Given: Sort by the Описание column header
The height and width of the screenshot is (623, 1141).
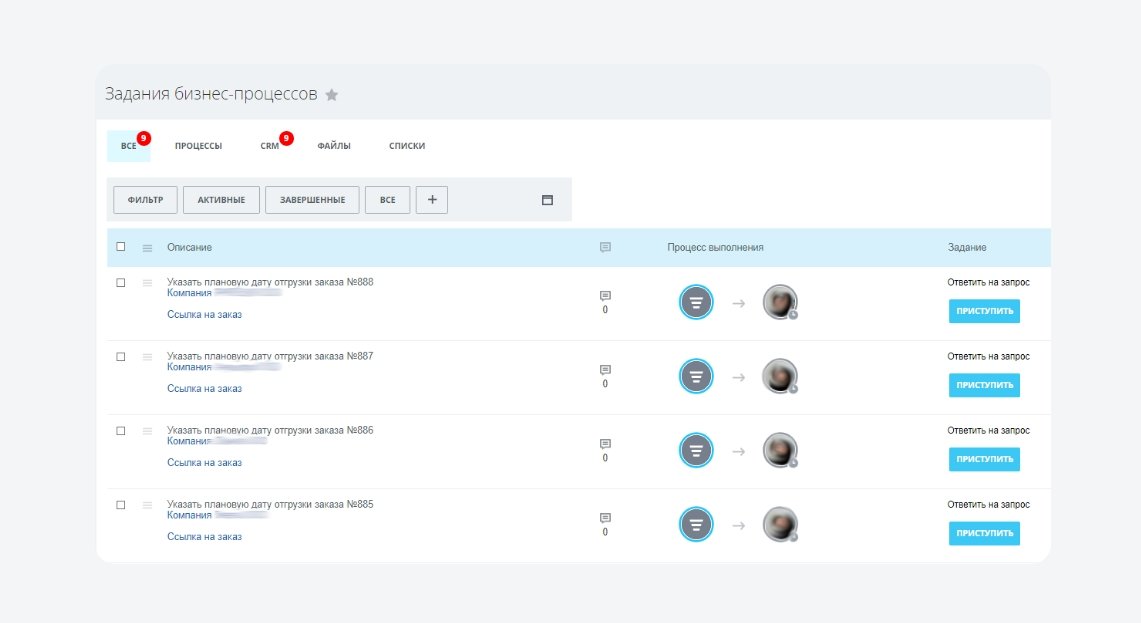Looking at the screenshot, I should coord(189,247).
